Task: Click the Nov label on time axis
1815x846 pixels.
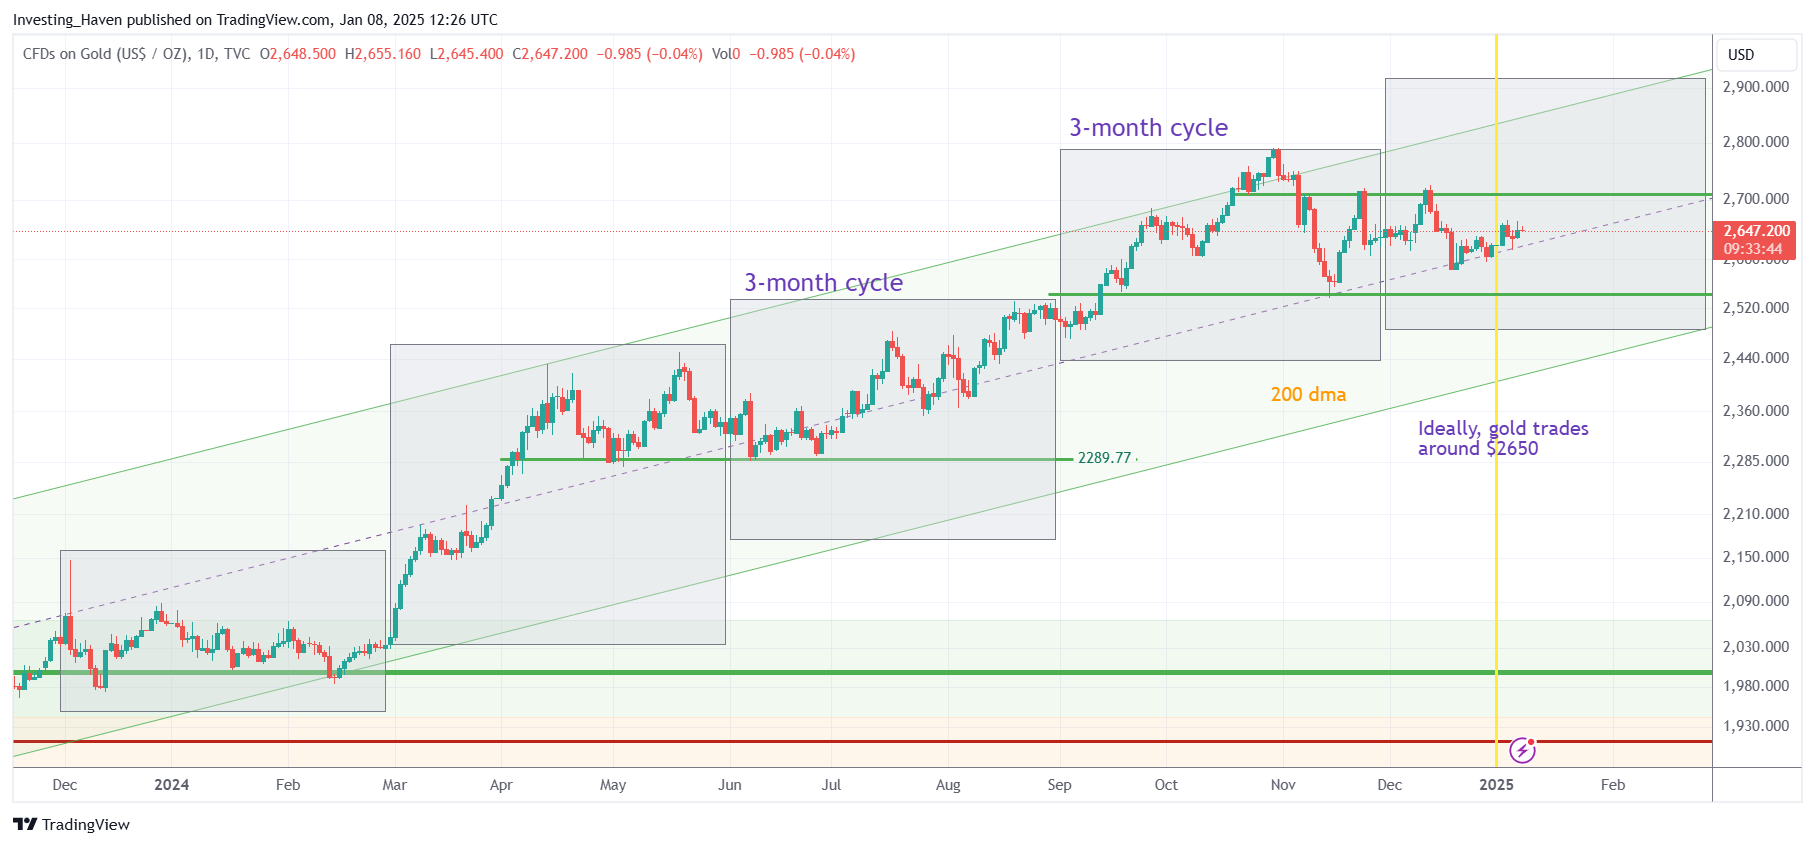Action: (x=1283, y=785)
